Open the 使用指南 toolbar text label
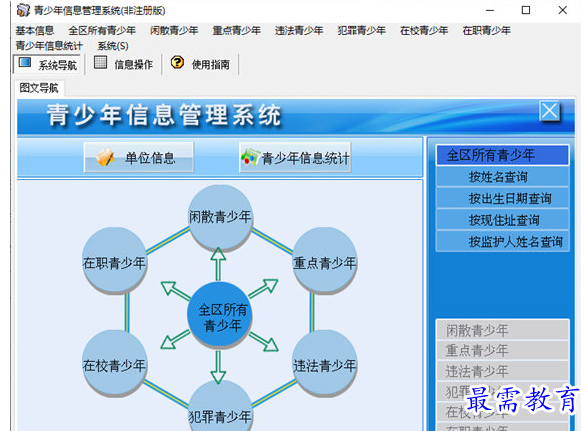Image resolution: width=588 pixels, height=431 pixels. pyautogui.click(x=210, y=65)
